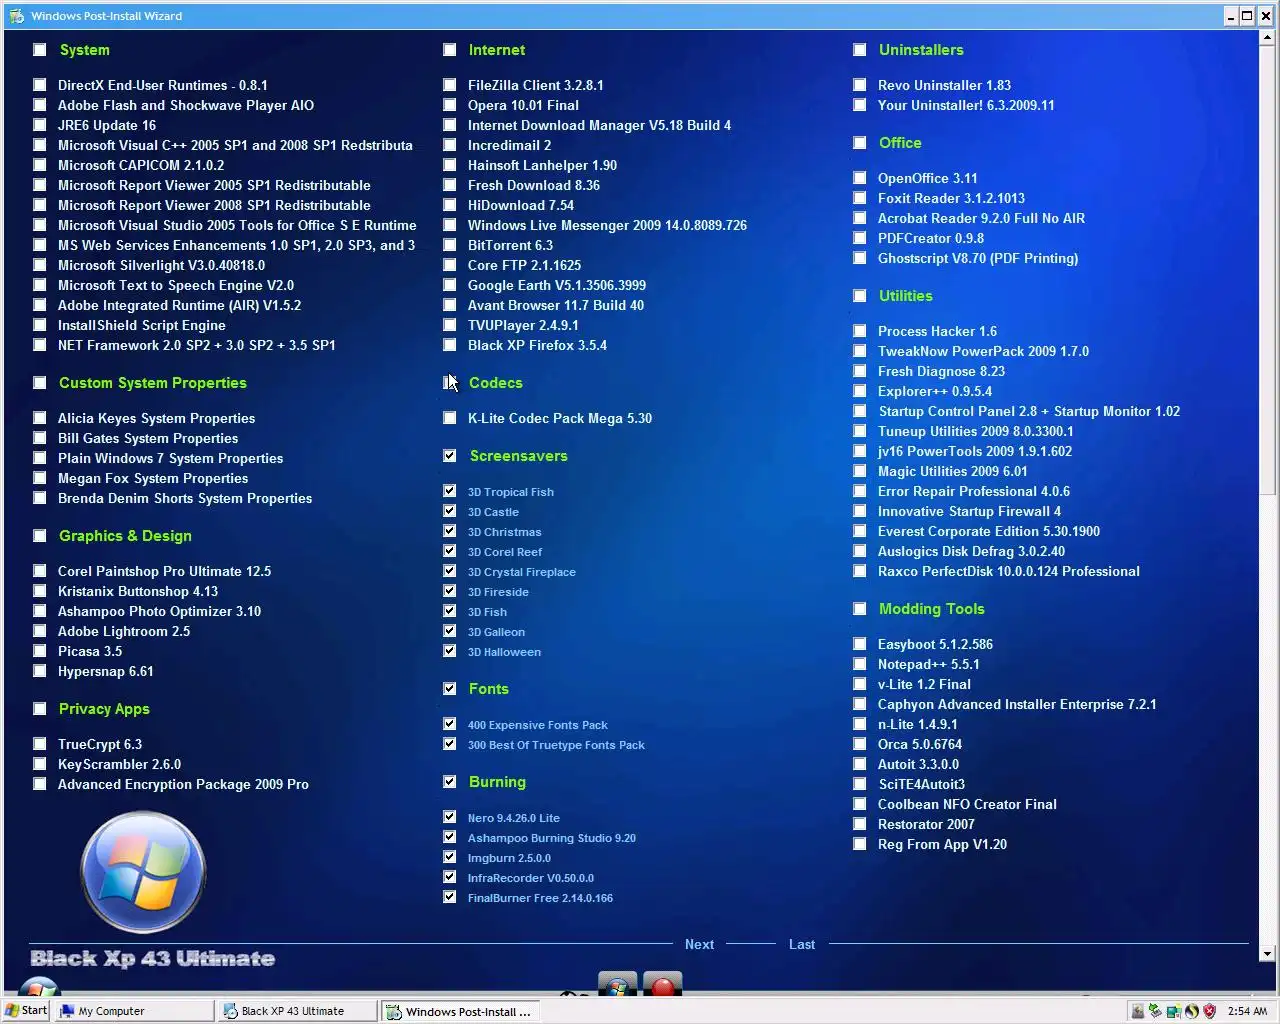Toggle the Uninstallers category checkbox
This screenshot has width=1280, height=1024.
coord(860,50)
